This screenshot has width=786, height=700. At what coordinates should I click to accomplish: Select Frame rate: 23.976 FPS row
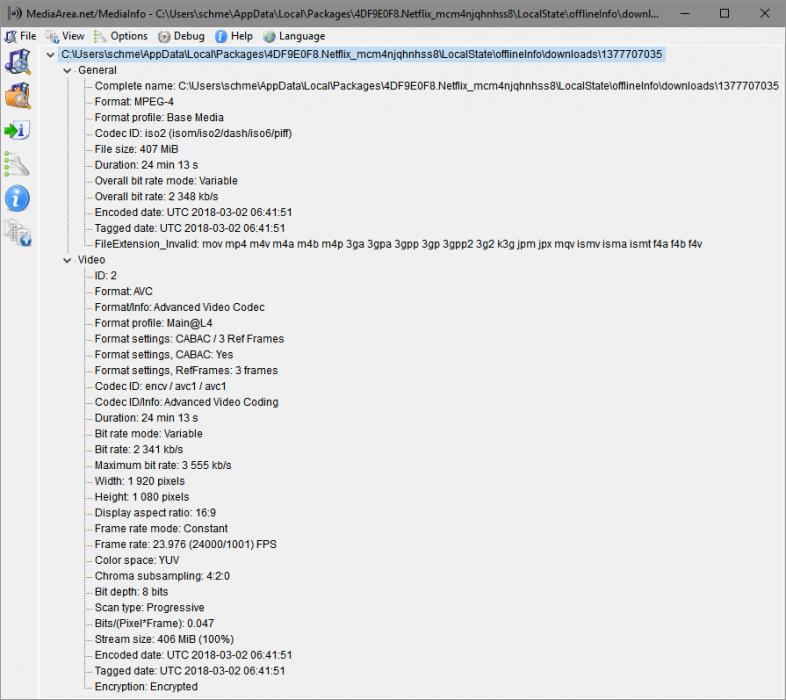tap(185, 544)
